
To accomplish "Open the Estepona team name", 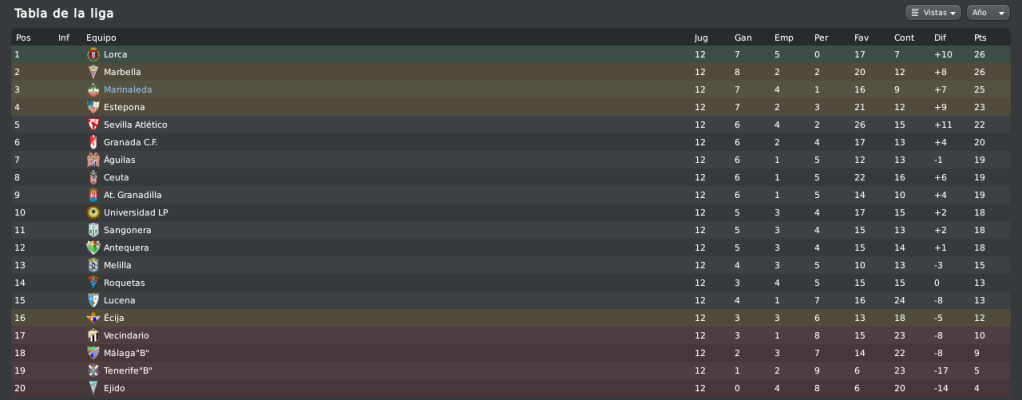I will (x=124, y=107).
